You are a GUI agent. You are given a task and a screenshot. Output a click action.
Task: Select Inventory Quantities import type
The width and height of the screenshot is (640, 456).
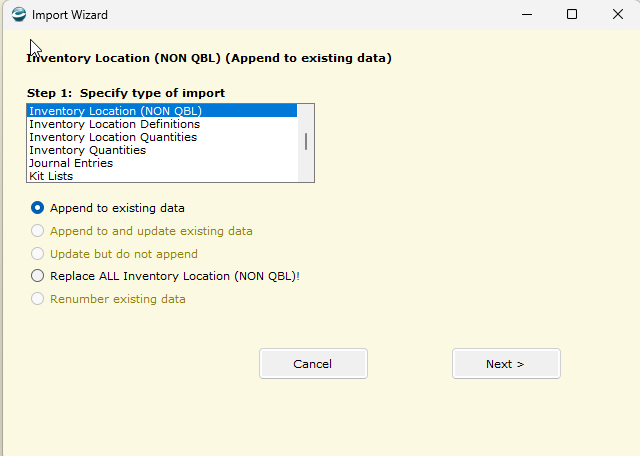tap(162, 150)
